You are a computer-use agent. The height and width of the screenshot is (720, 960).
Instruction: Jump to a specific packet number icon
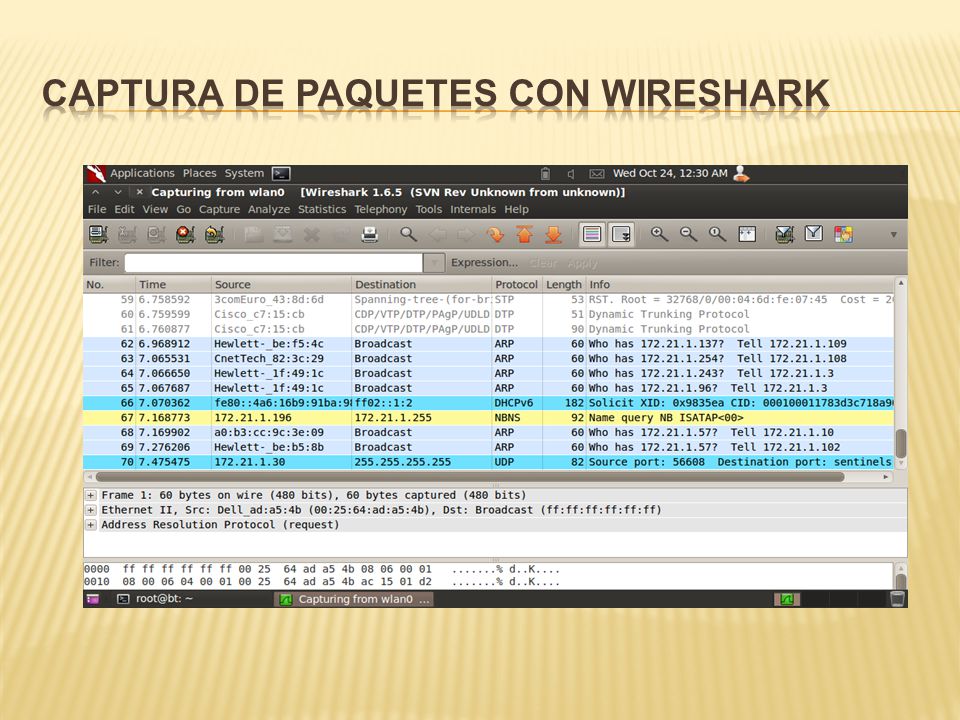[x=495, y=234]
